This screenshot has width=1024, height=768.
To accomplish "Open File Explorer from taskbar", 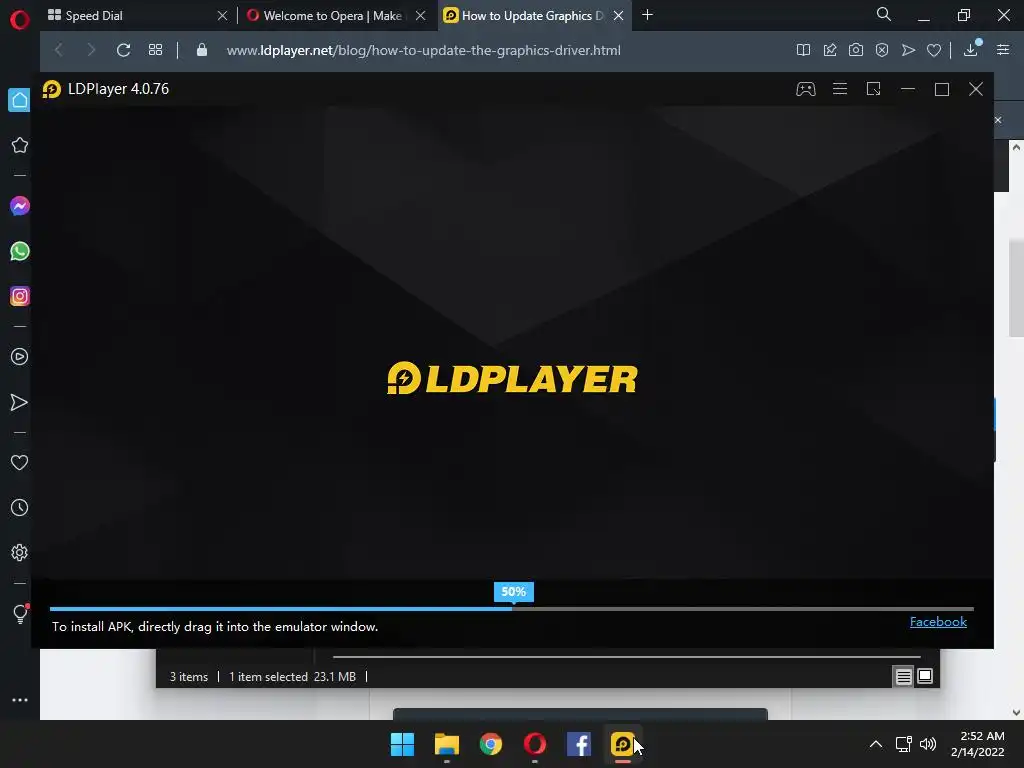I will [x=447, y=744].
